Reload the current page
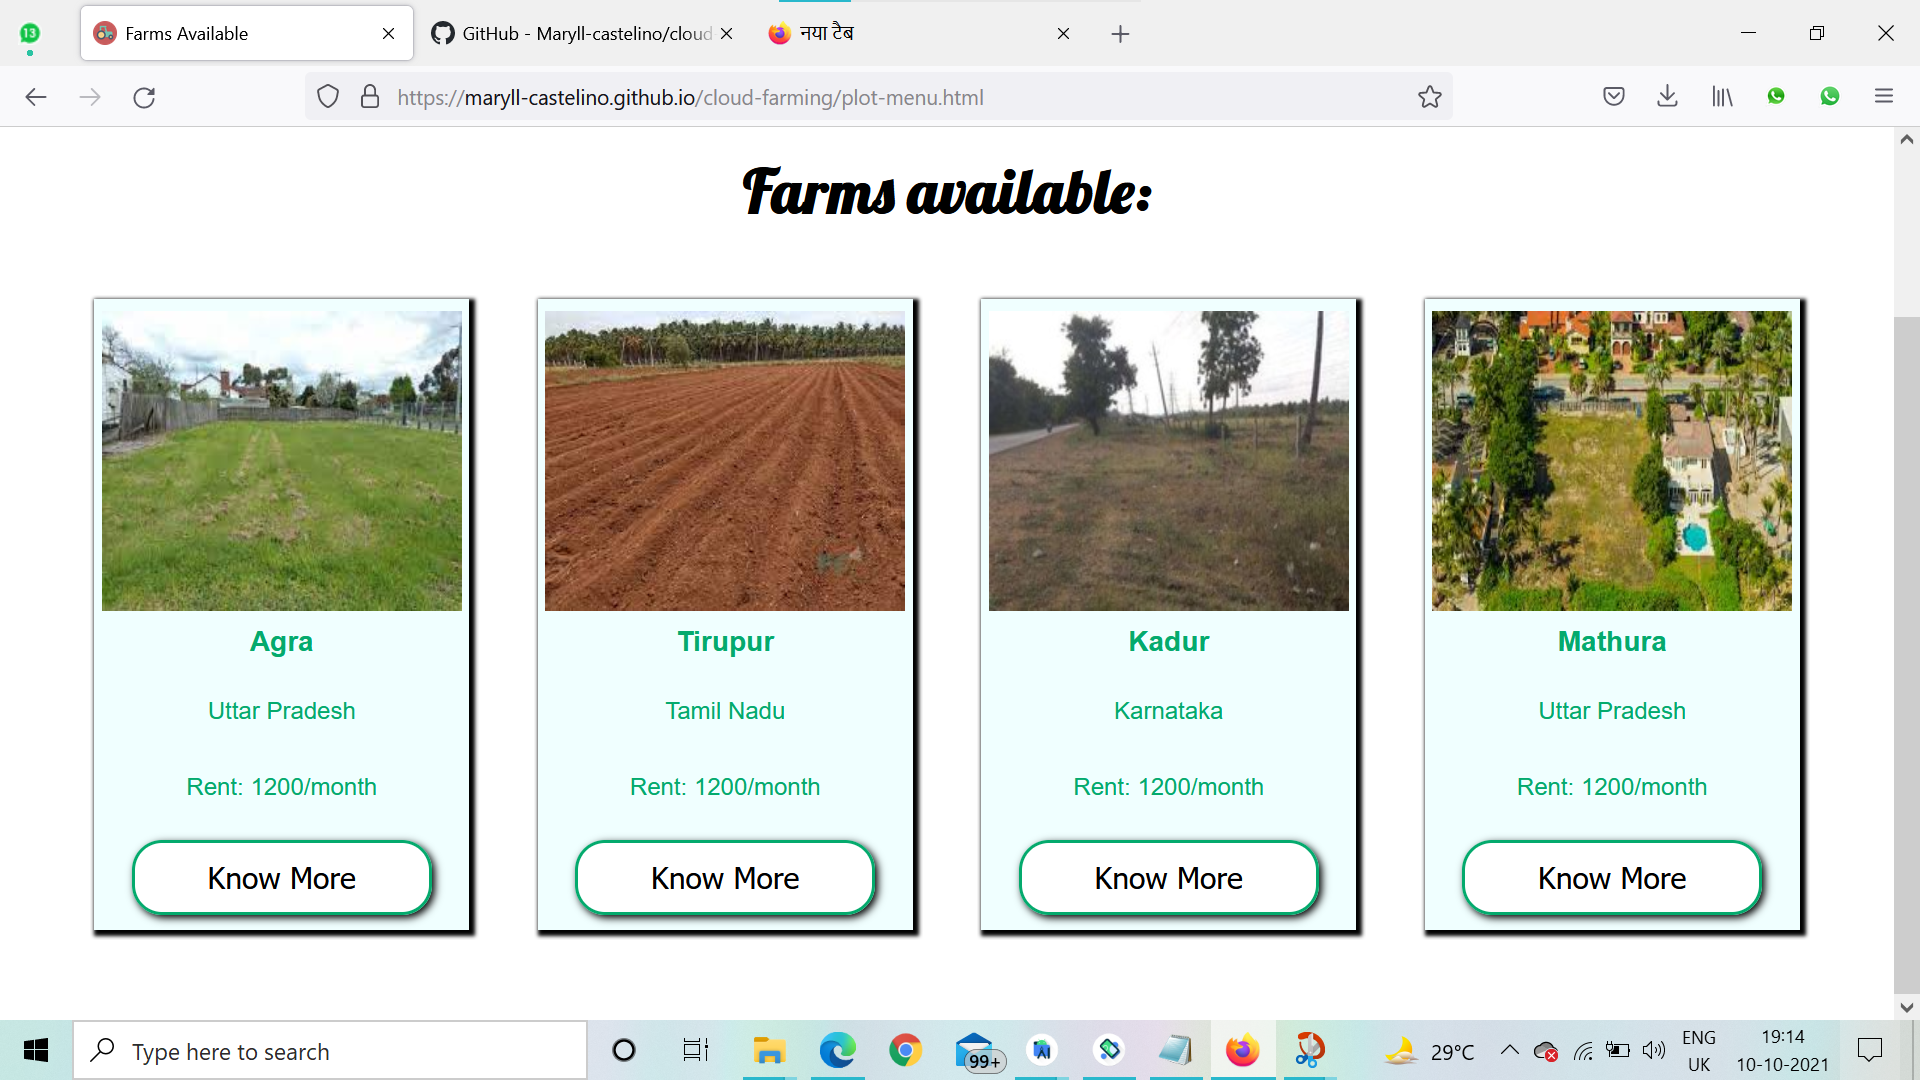Screen dimensions: 1920x1080 144,97
